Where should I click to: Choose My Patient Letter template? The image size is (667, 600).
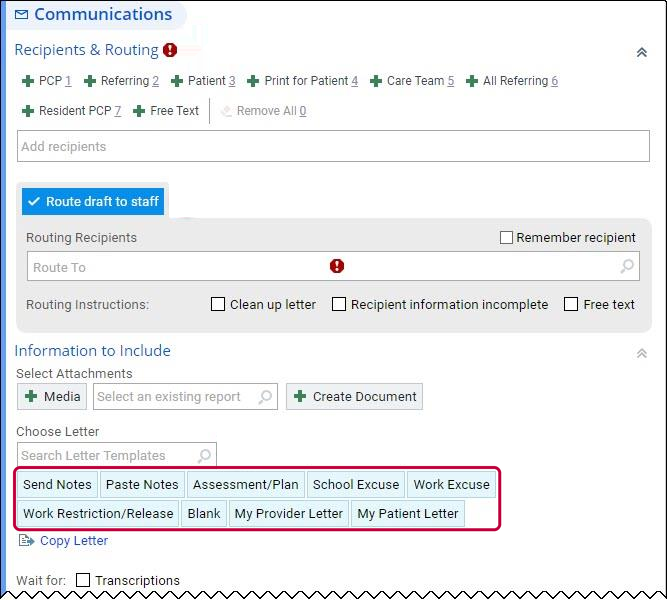[x=408, y=514]
